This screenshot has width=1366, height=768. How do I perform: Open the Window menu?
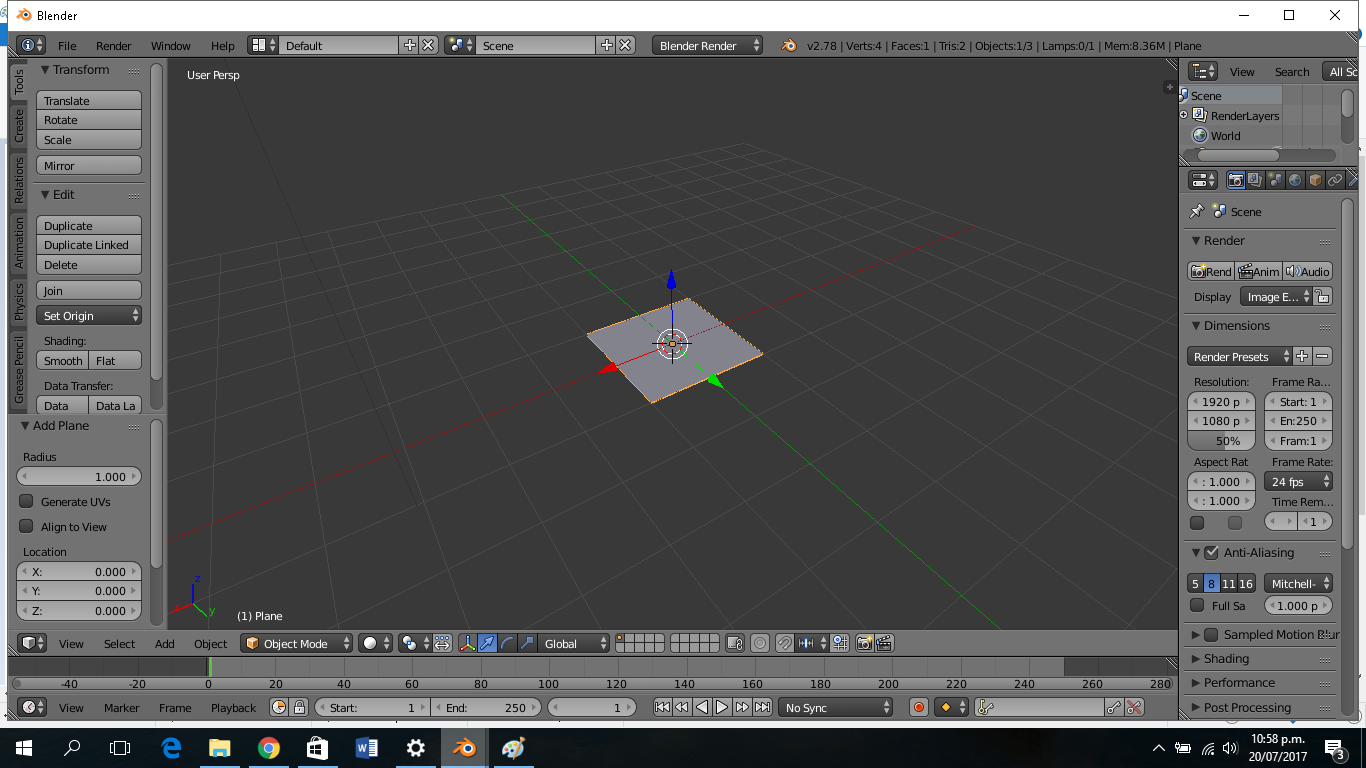pyautogui.click(x=171, y=46)
